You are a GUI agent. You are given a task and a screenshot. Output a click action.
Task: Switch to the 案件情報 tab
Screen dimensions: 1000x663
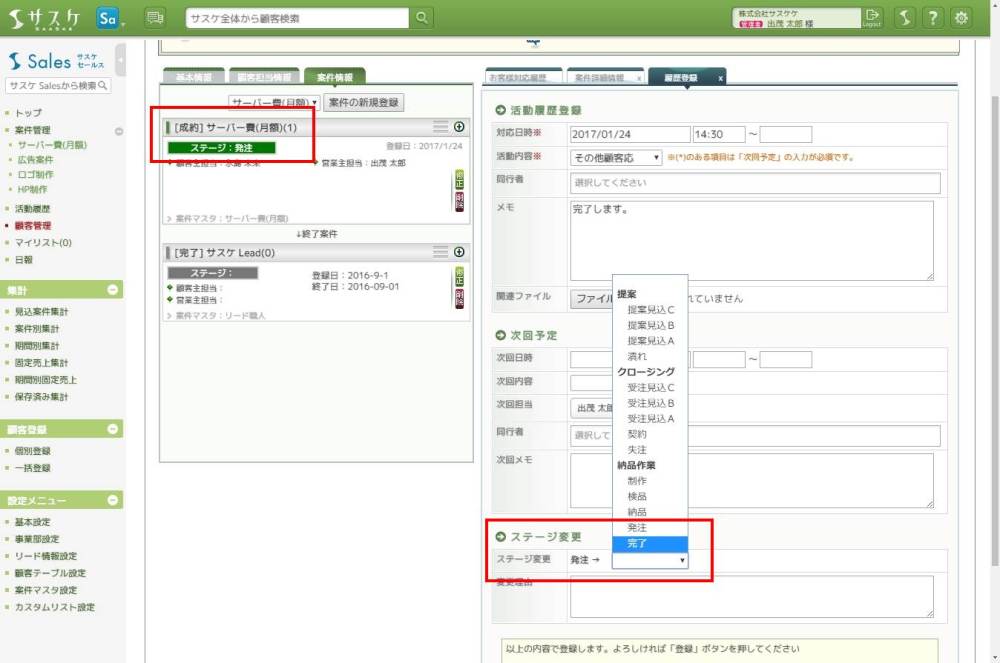tap(334, 77)
